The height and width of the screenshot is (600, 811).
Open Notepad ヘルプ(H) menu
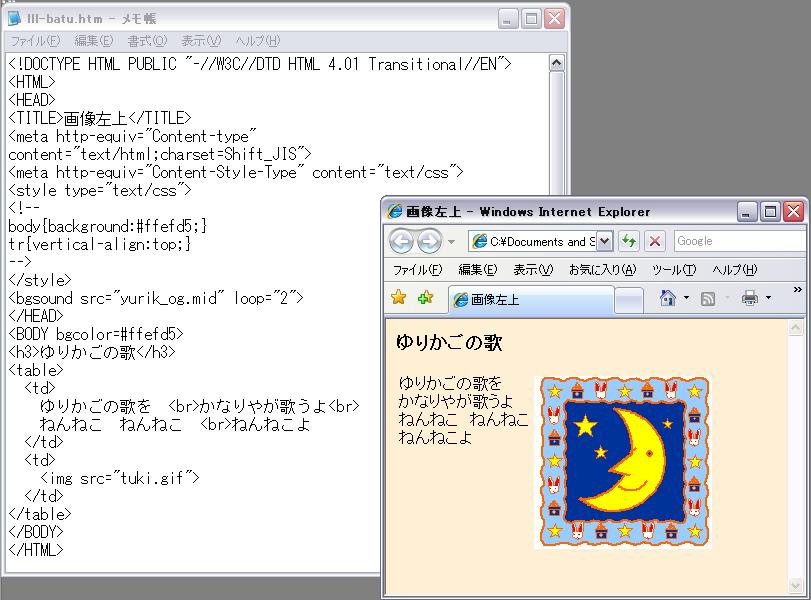(257, 40)
